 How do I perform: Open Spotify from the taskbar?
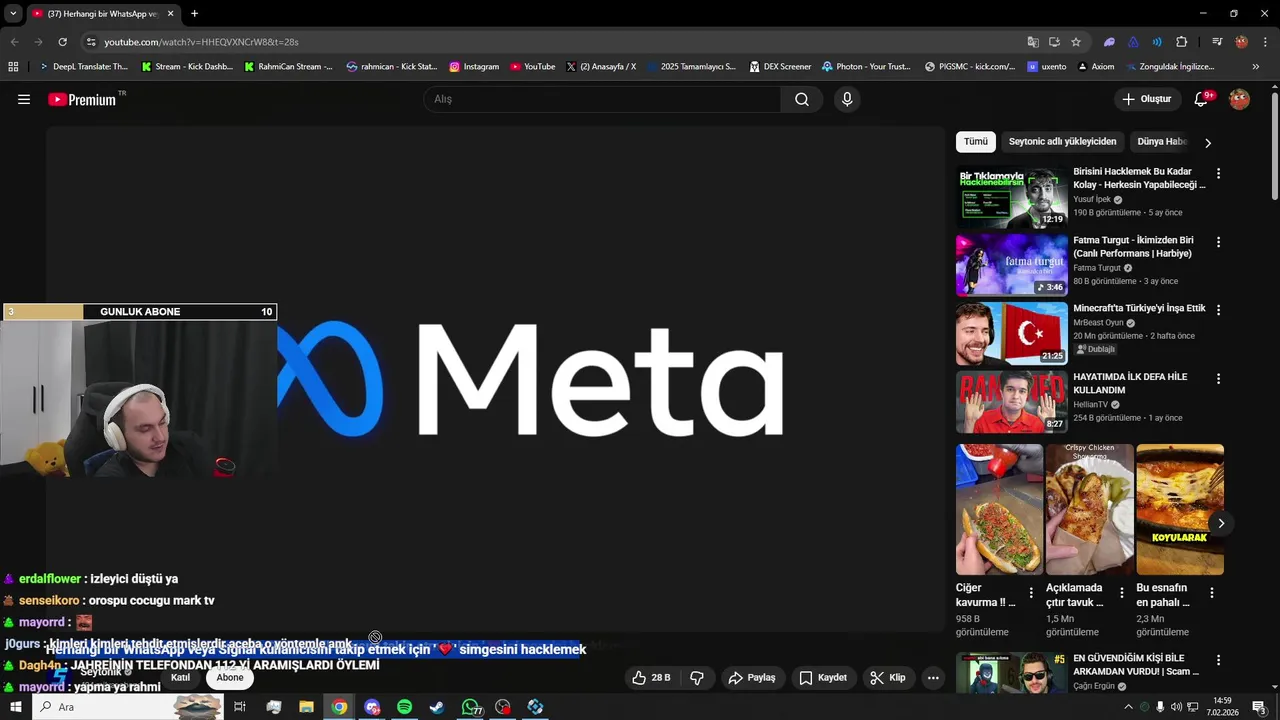point(404,707)
